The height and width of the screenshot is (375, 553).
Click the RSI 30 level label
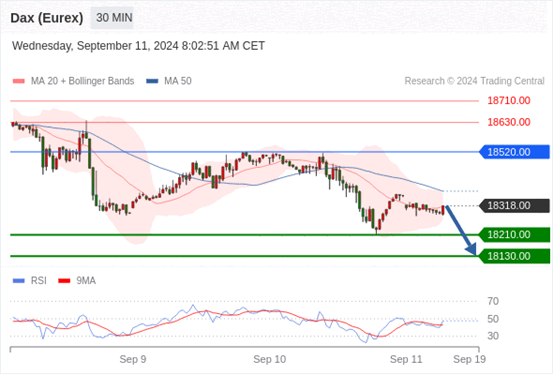coord(493,336)
